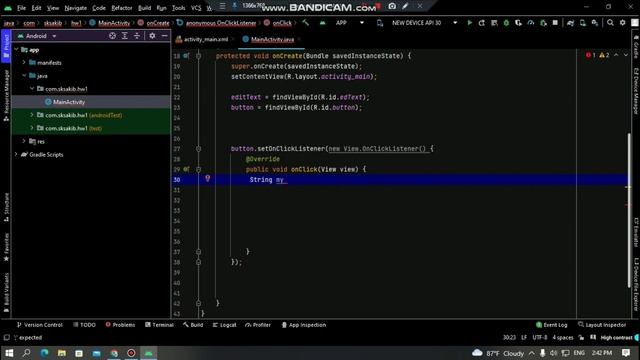Toggle the Favorites side tool window
The height and width of the screenshot is (360, 640).
[6, 247]
